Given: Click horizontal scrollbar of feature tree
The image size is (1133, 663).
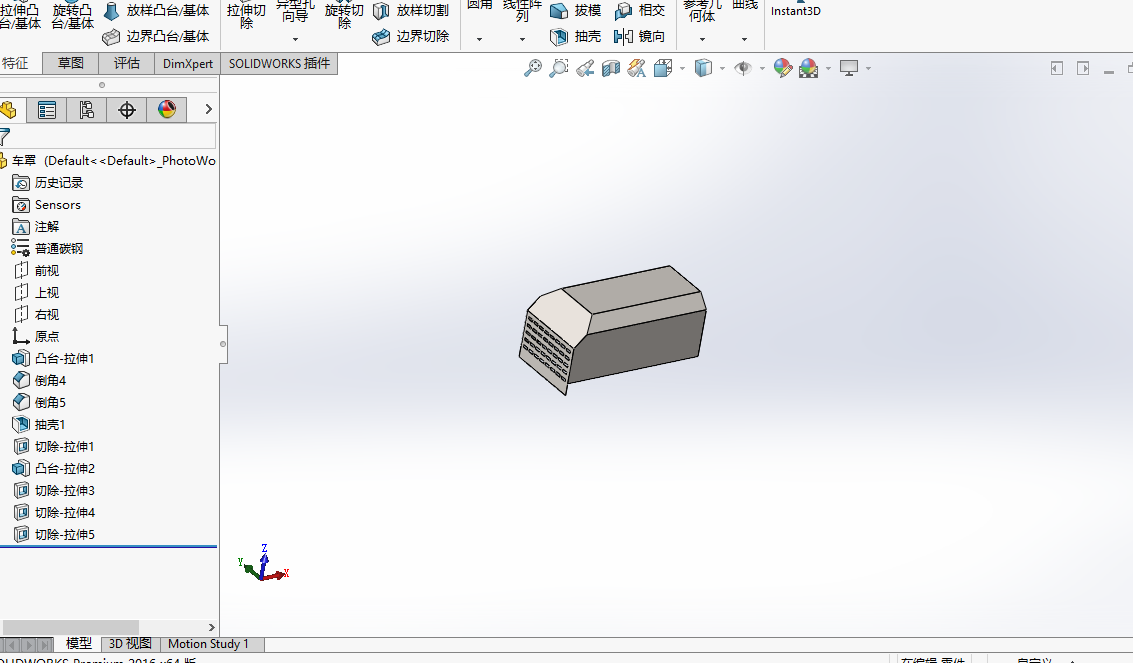Looking at the screenshot, I should click(71, 627).
